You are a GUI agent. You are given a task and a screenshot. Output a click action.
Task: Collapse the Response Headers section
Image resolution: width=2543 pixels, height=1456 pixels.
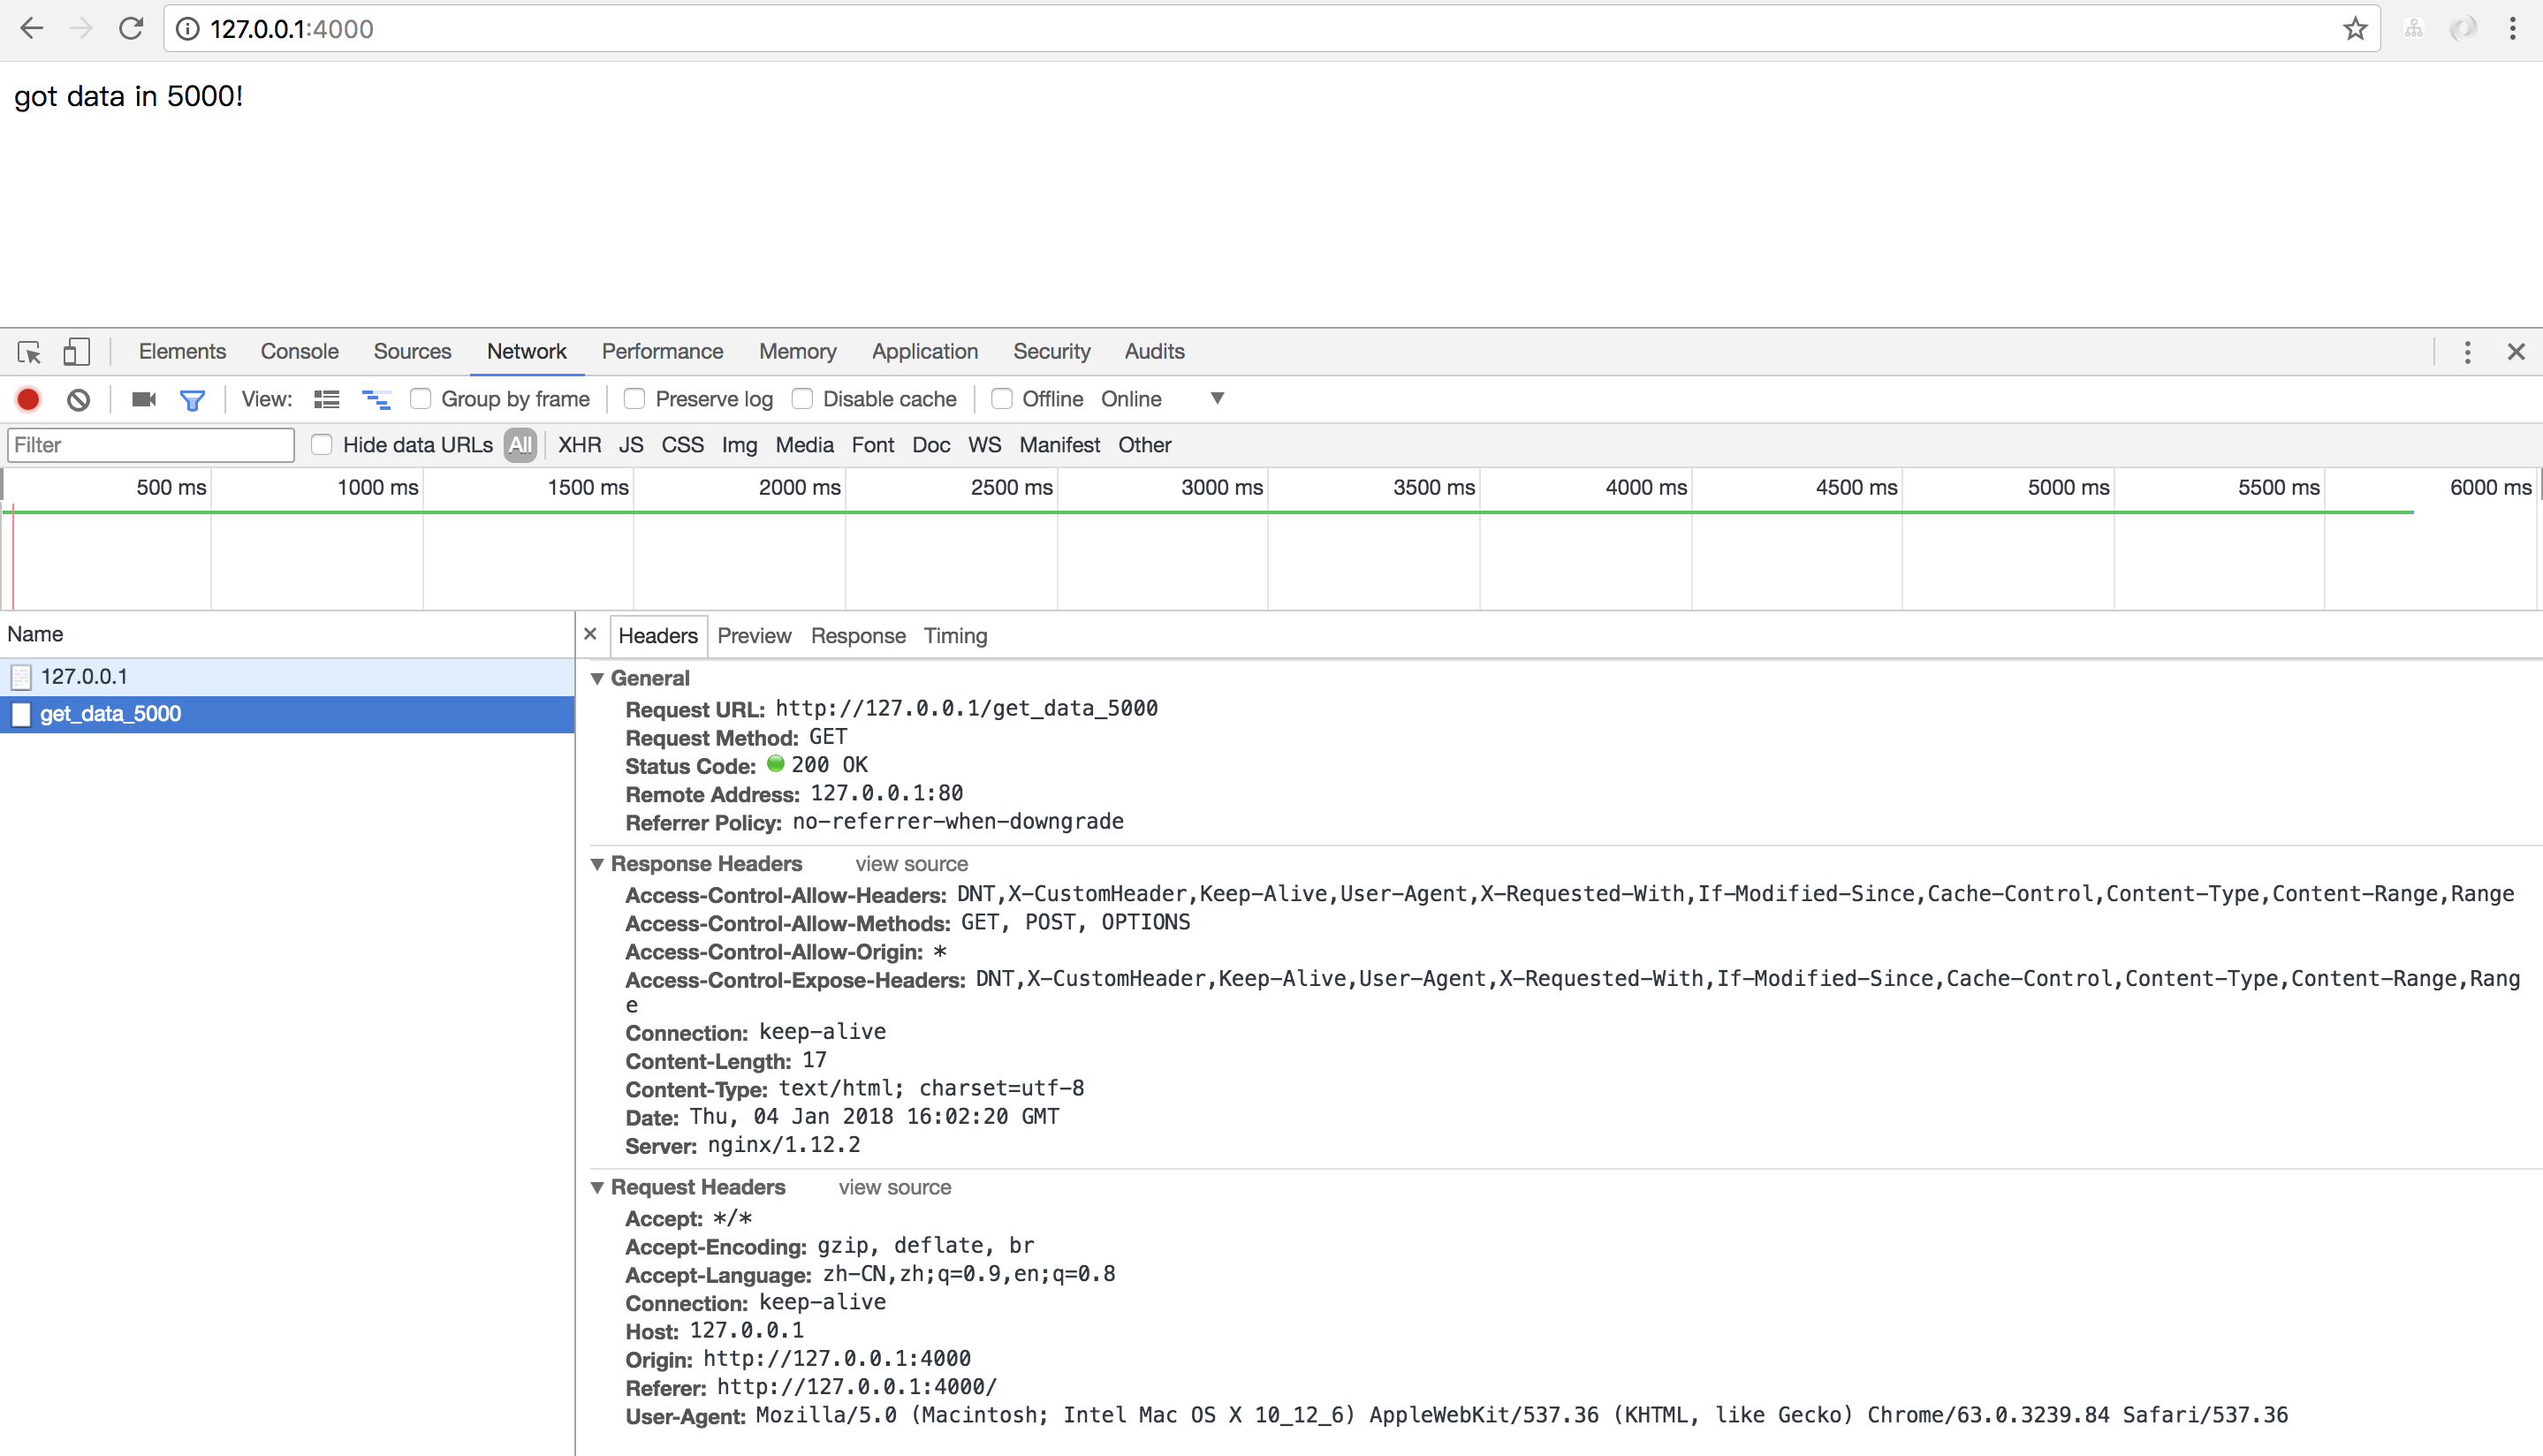click(x=598, y=864)
